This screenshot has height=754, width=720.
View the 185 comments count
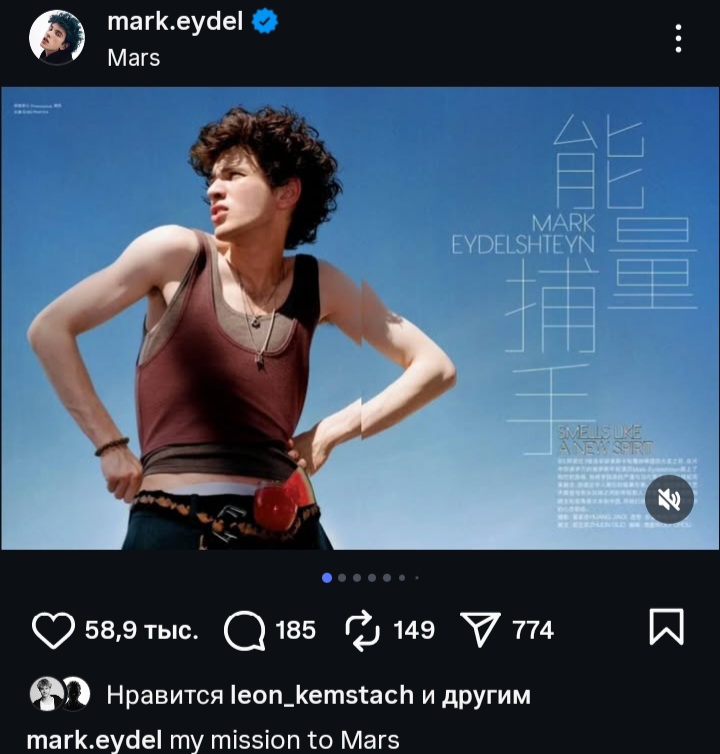click(295, 630)
